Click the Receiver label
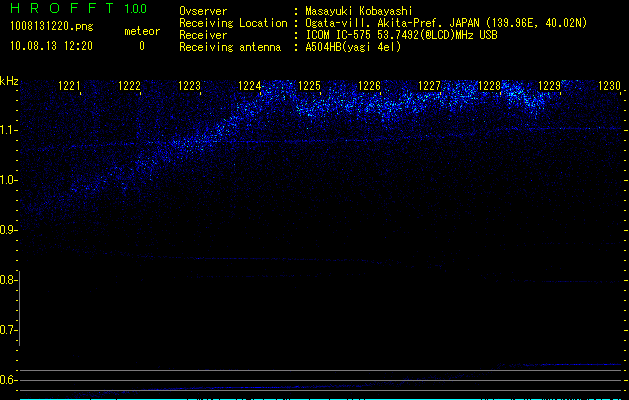 203,35
